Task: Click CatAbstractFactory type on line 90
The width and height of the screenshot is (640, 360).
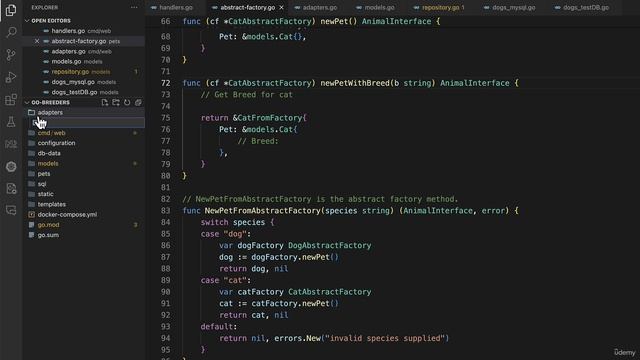Action: point(329,292)
